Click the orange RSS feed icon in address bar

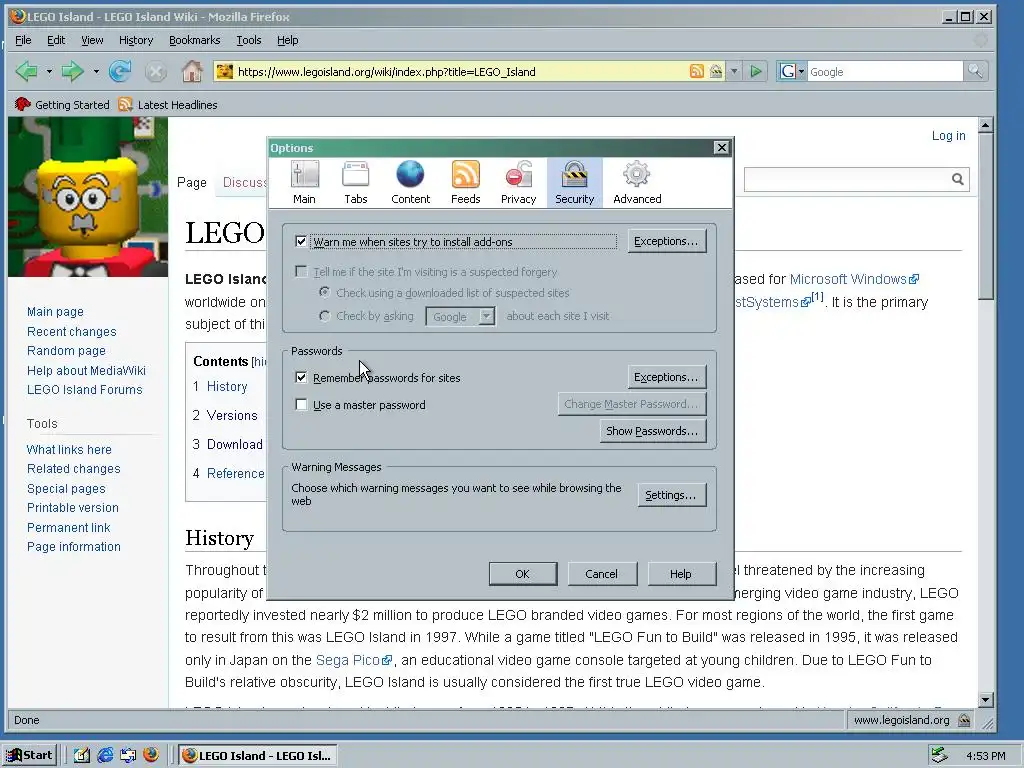pos(697,71)
